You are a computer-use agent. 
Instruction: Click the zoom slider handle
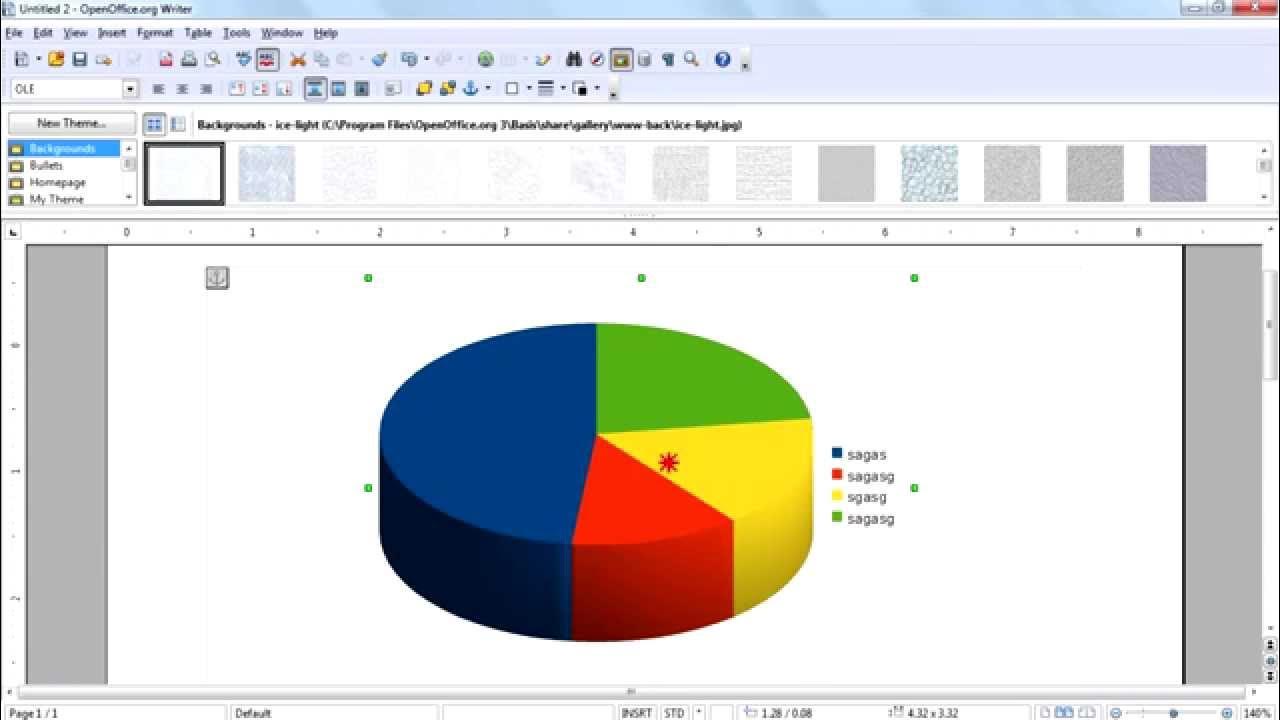pyautogui.click(x=1173, y=713)
